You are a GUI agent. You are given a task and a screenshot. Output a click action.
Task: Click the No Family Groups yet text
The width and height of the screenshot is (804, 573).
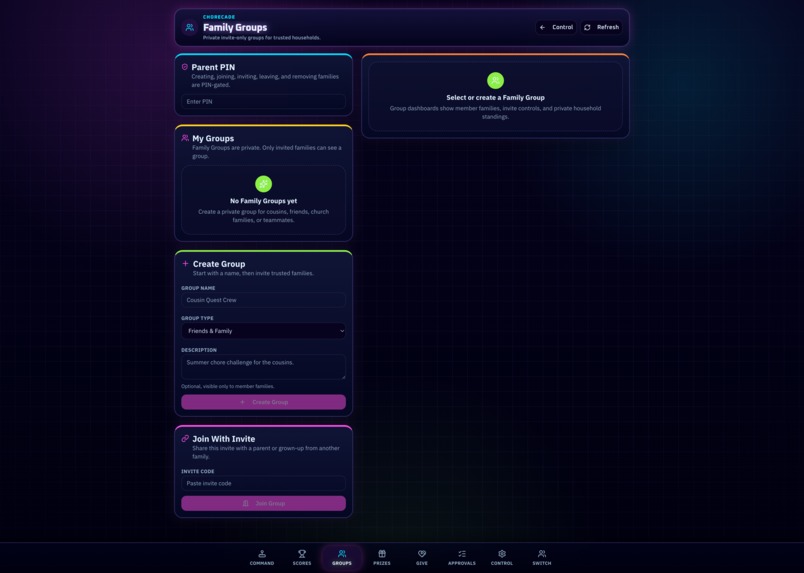click(x=264, y=201)
